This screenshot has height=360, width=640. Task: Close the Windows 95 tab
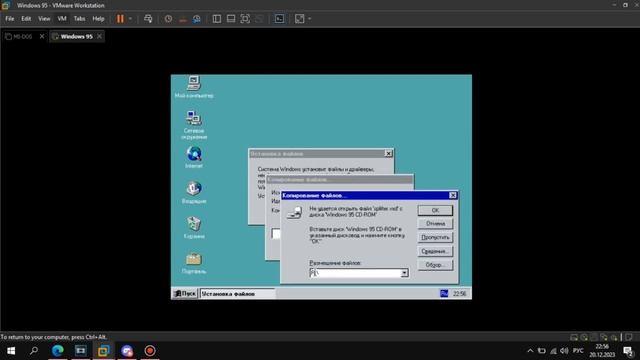click(99, 37)
